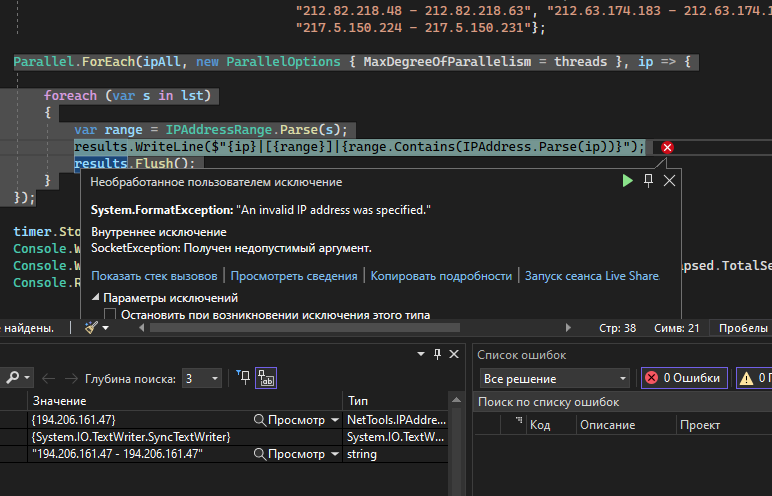Expand Просмотр dropdown for {194.206.161.47} row
The image size is (772, 496).
(x=334, y=420)
